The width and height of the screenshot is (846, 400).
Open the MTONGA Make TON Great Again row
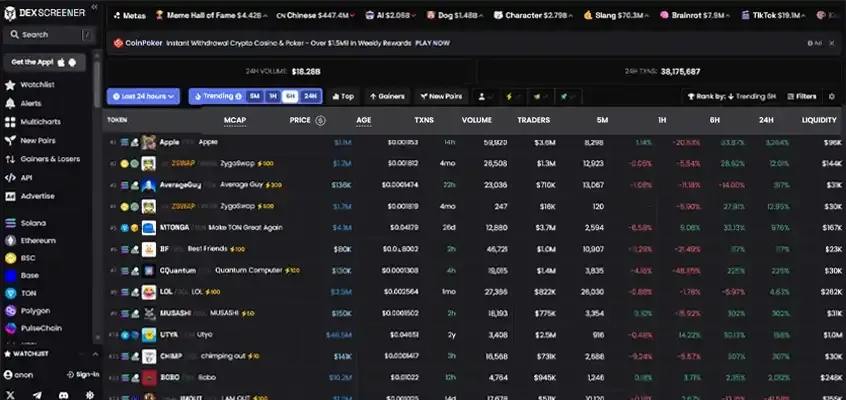[474, 228]
